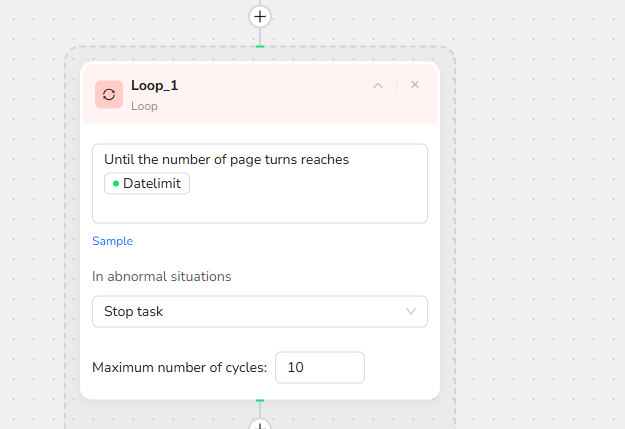Click the red Loop node icon

(109, 94)
